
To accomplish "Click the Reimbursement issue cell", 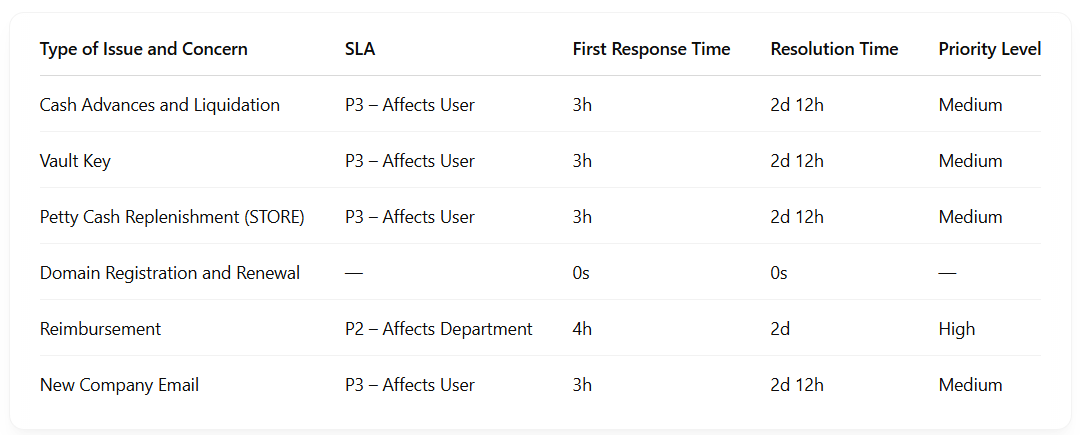I will click(x=100, y=329).
